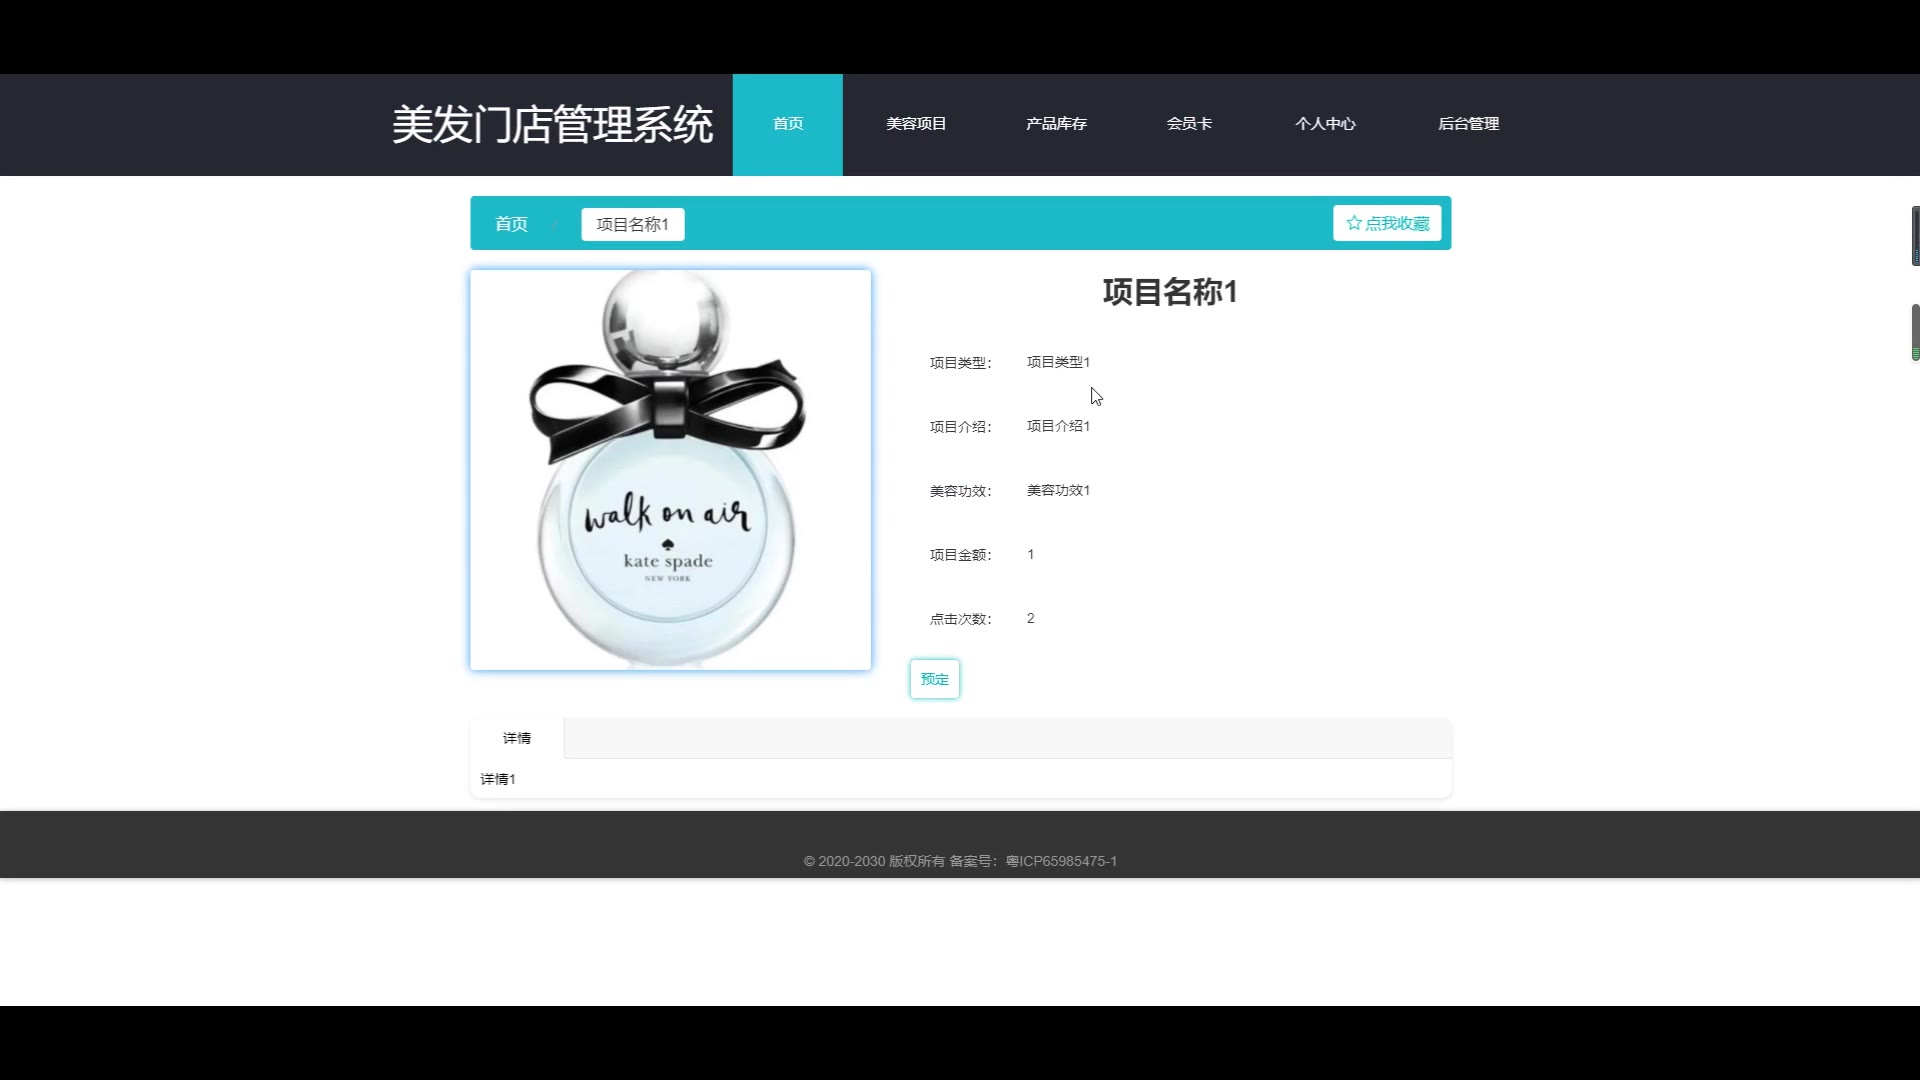The image size is (1920, 1080).
Task: Click the 美容功效 field label
Action: pyautogui.click(x=960, y=491)
